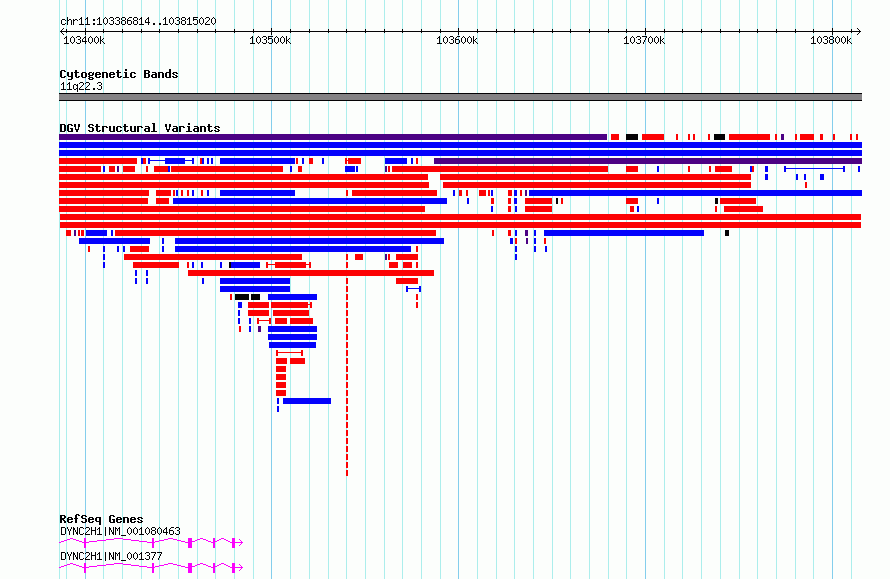Select the long purple variant in the top row
890x579 pixels.
(x=333, y=137)
